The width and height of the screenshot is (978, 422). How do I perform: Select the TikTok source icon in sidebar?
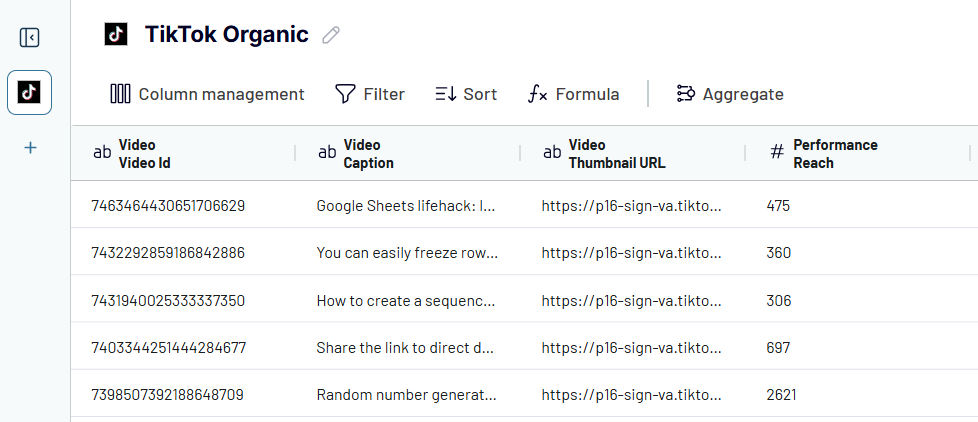coord(30,93)
